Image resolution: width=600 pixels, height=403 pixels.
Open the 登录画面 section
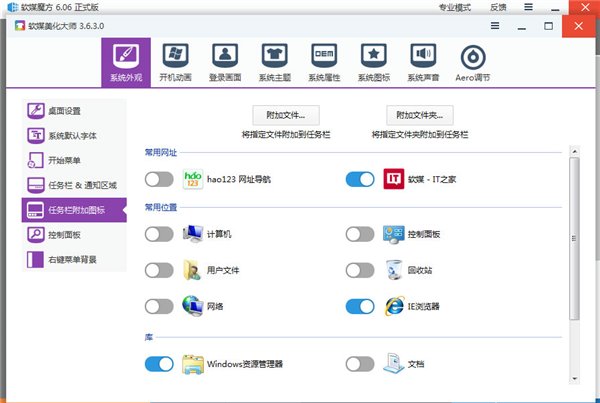click(225, 62)
